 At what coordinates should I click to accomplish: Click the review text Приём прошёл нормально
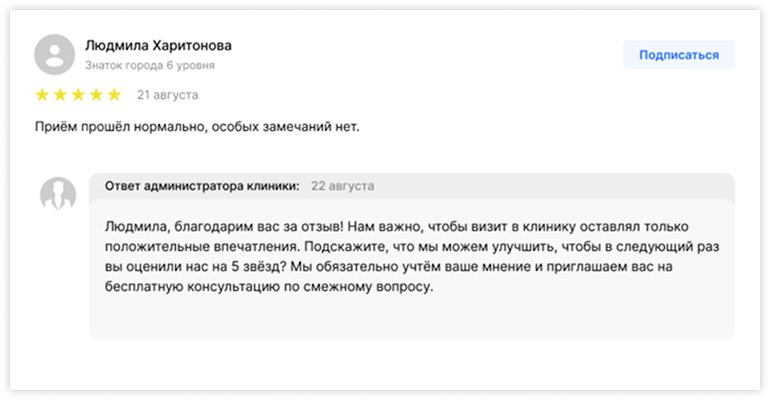tap(195, 127)
